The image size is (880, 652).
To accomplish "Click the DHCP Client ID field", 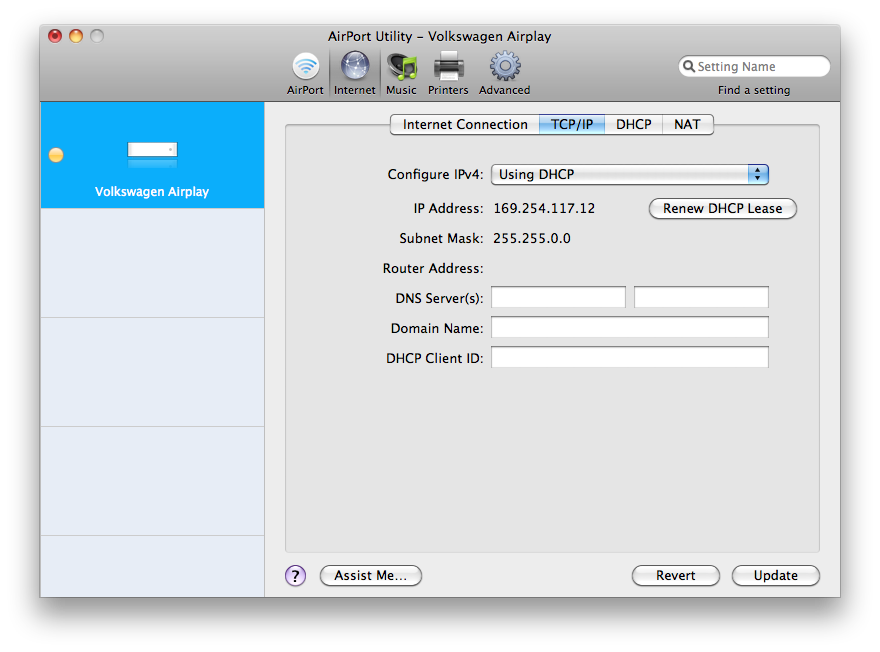I will [630, 357].
